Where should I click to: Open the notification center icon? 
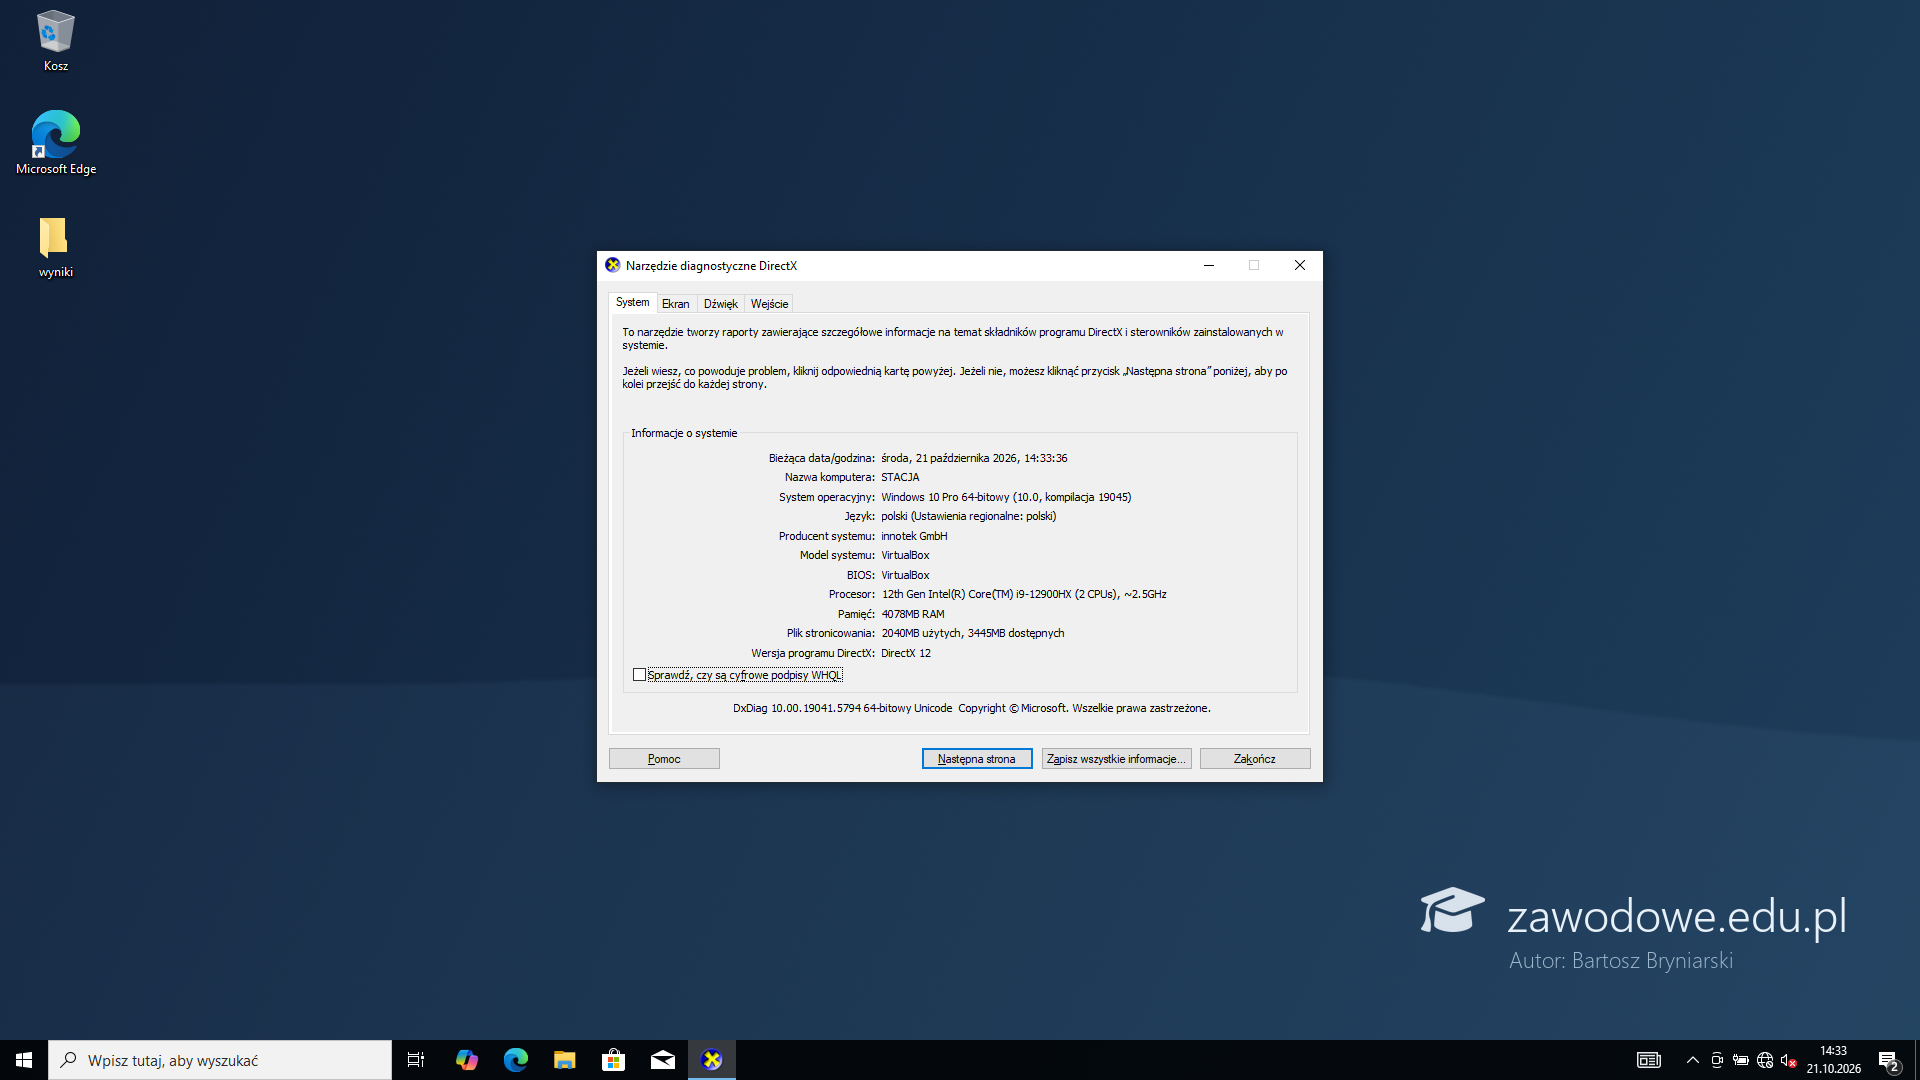(x=1888, y=1060)
